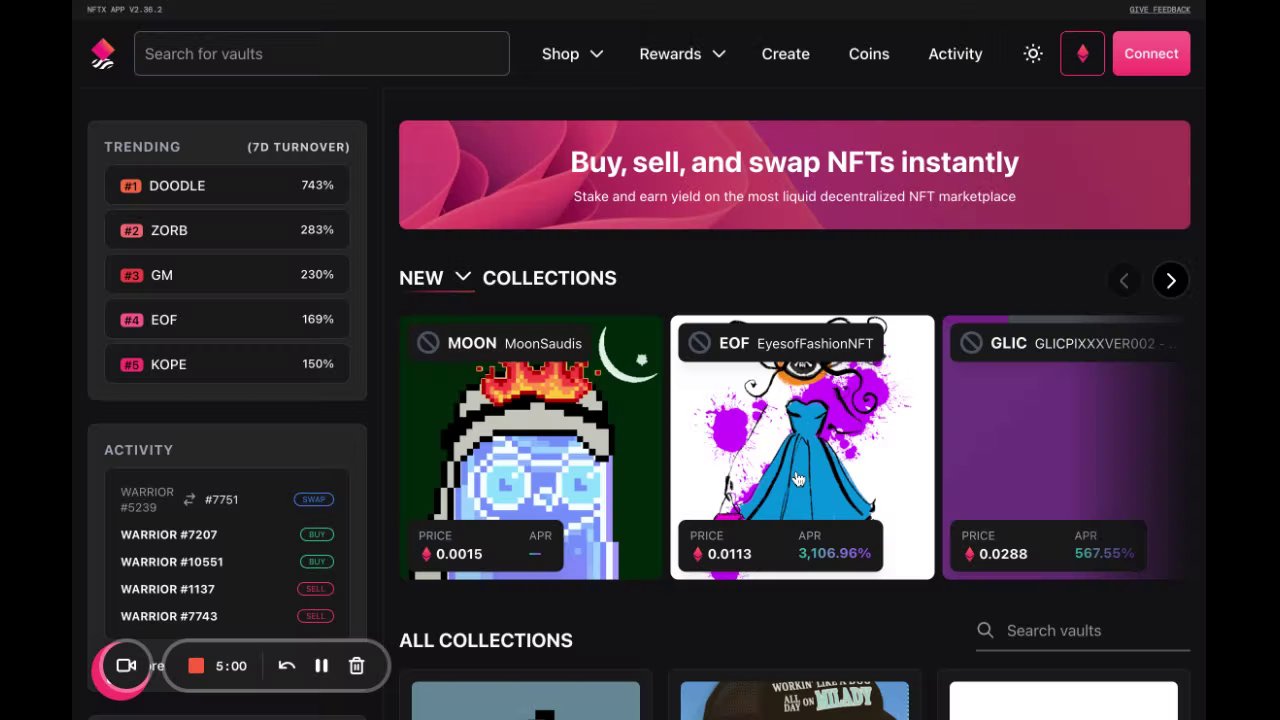Screen dimensions: 1280x720
Task: Click the EOF price 0.0113 value
Action: point(729,554)
